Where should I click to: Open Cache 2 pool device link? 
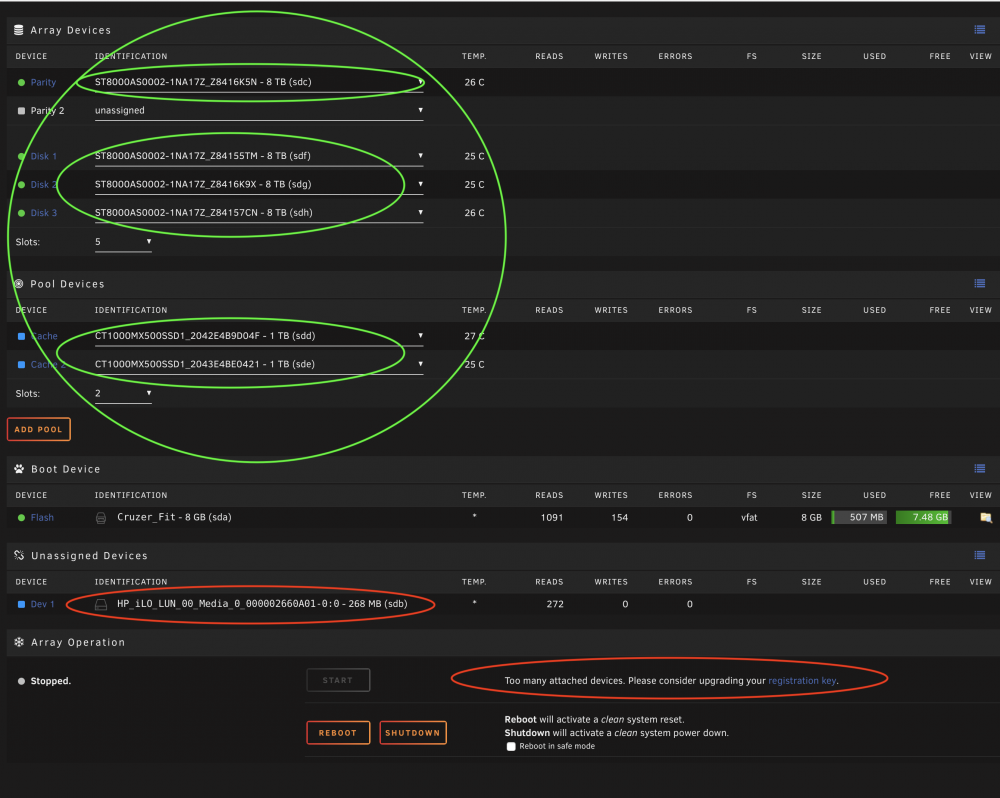48,364
